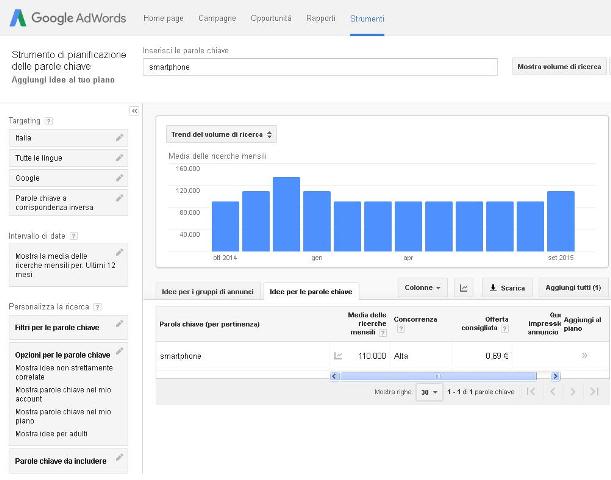Image resolution: width=611 pixels, height=480 pixels.
Task: Go to last page pagination icon
Action: click(x=594, y=392)
